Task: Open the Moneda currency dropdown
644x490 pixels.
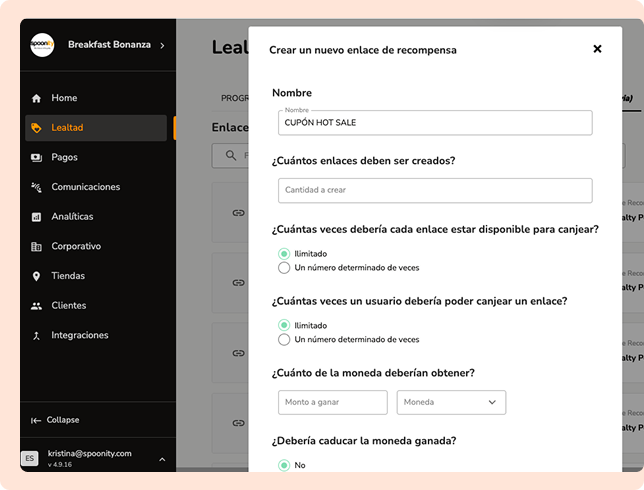Action: click(x=451, y=402)
